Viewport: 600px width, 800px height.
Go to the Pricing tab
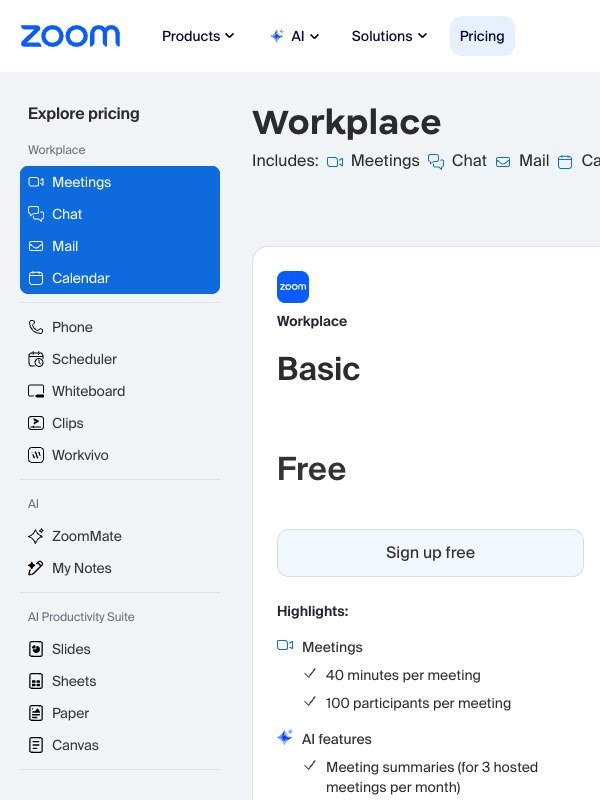tap(482, 36)
